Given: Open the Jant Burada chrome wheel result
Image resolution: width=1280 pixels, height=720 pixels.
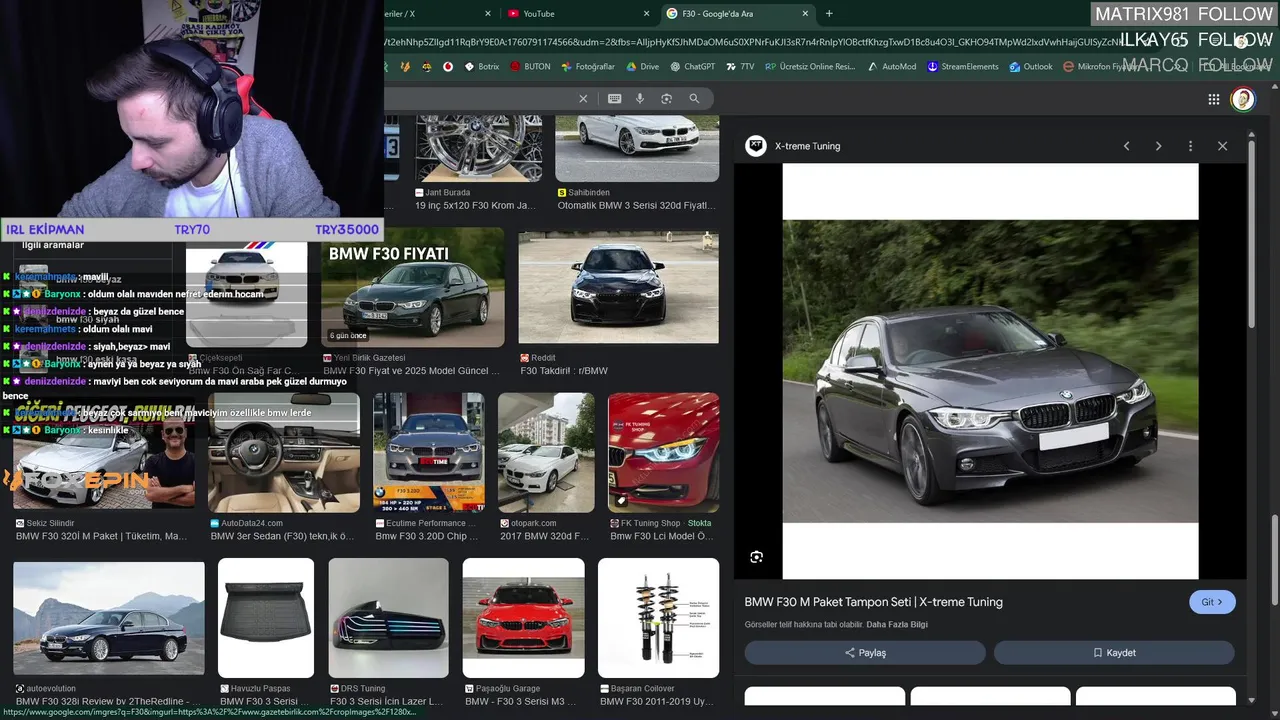Looking at the screenshot, I should point(478,148).
